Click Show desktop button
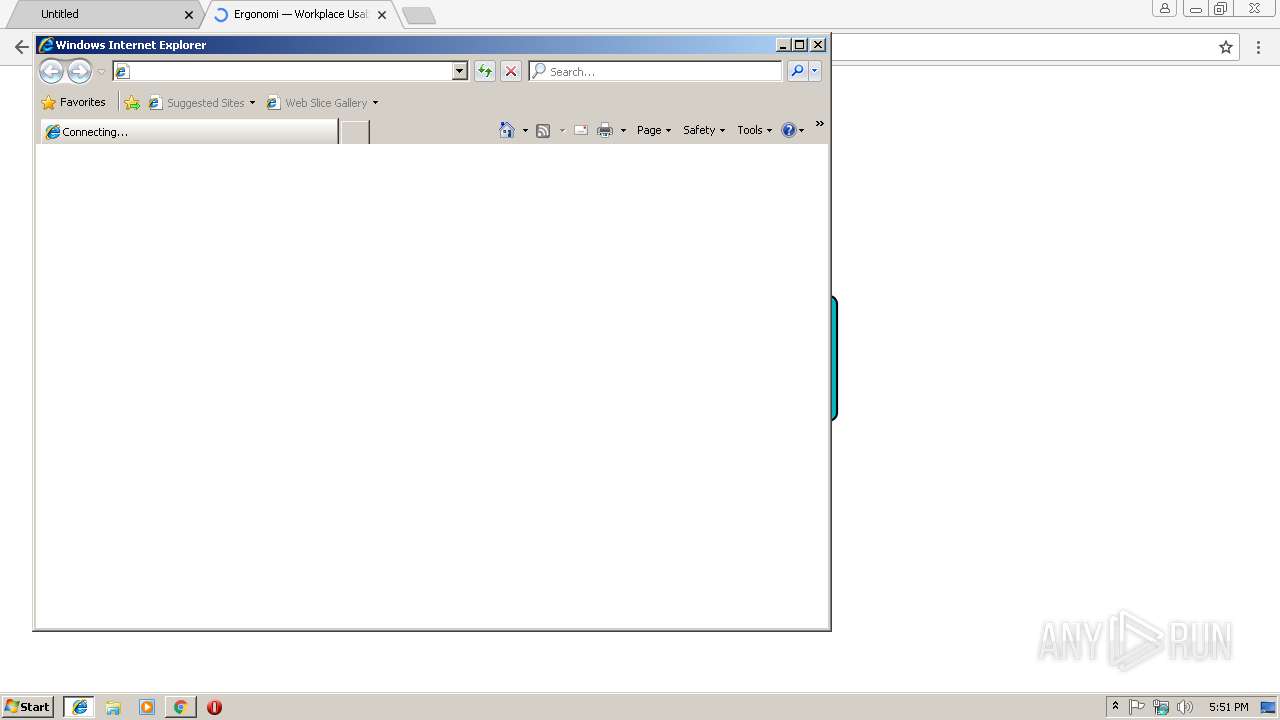This screenshot has height=720, width=1280. [x=1268, y=707]
